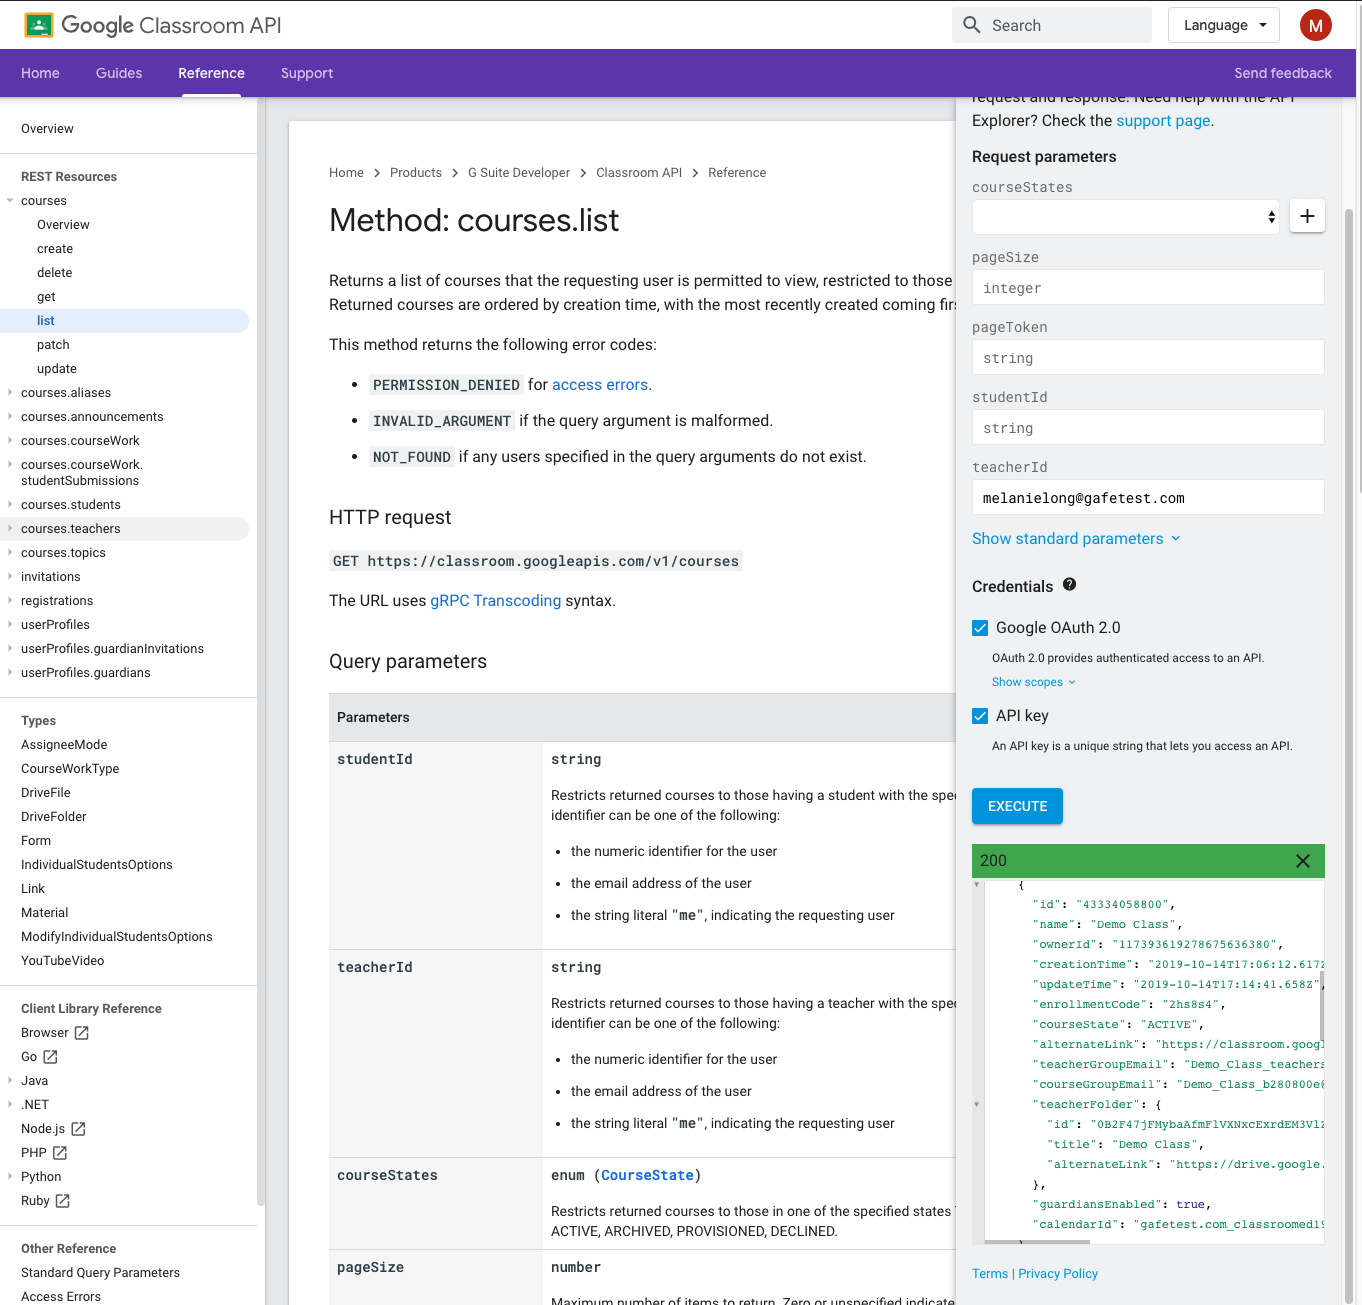This screenshot has height=1305, width=1362.
Task: Click Classroom API breadcrumb
Action: [639, 173]
